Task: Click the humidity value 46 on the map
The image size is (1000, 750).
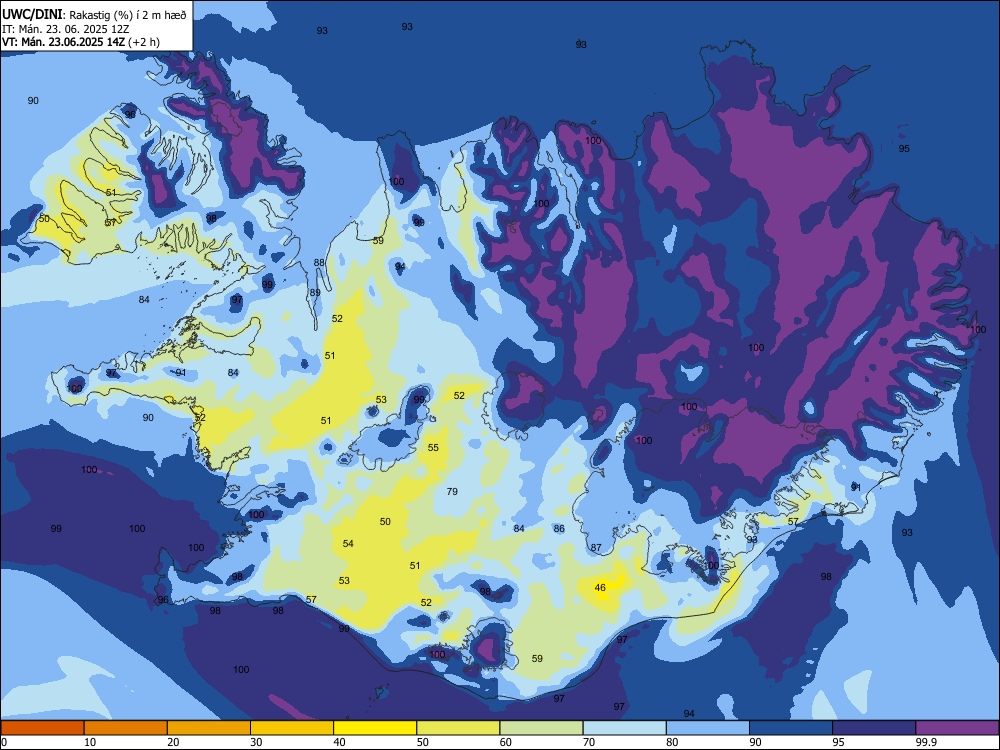Action: click(600, 587)
